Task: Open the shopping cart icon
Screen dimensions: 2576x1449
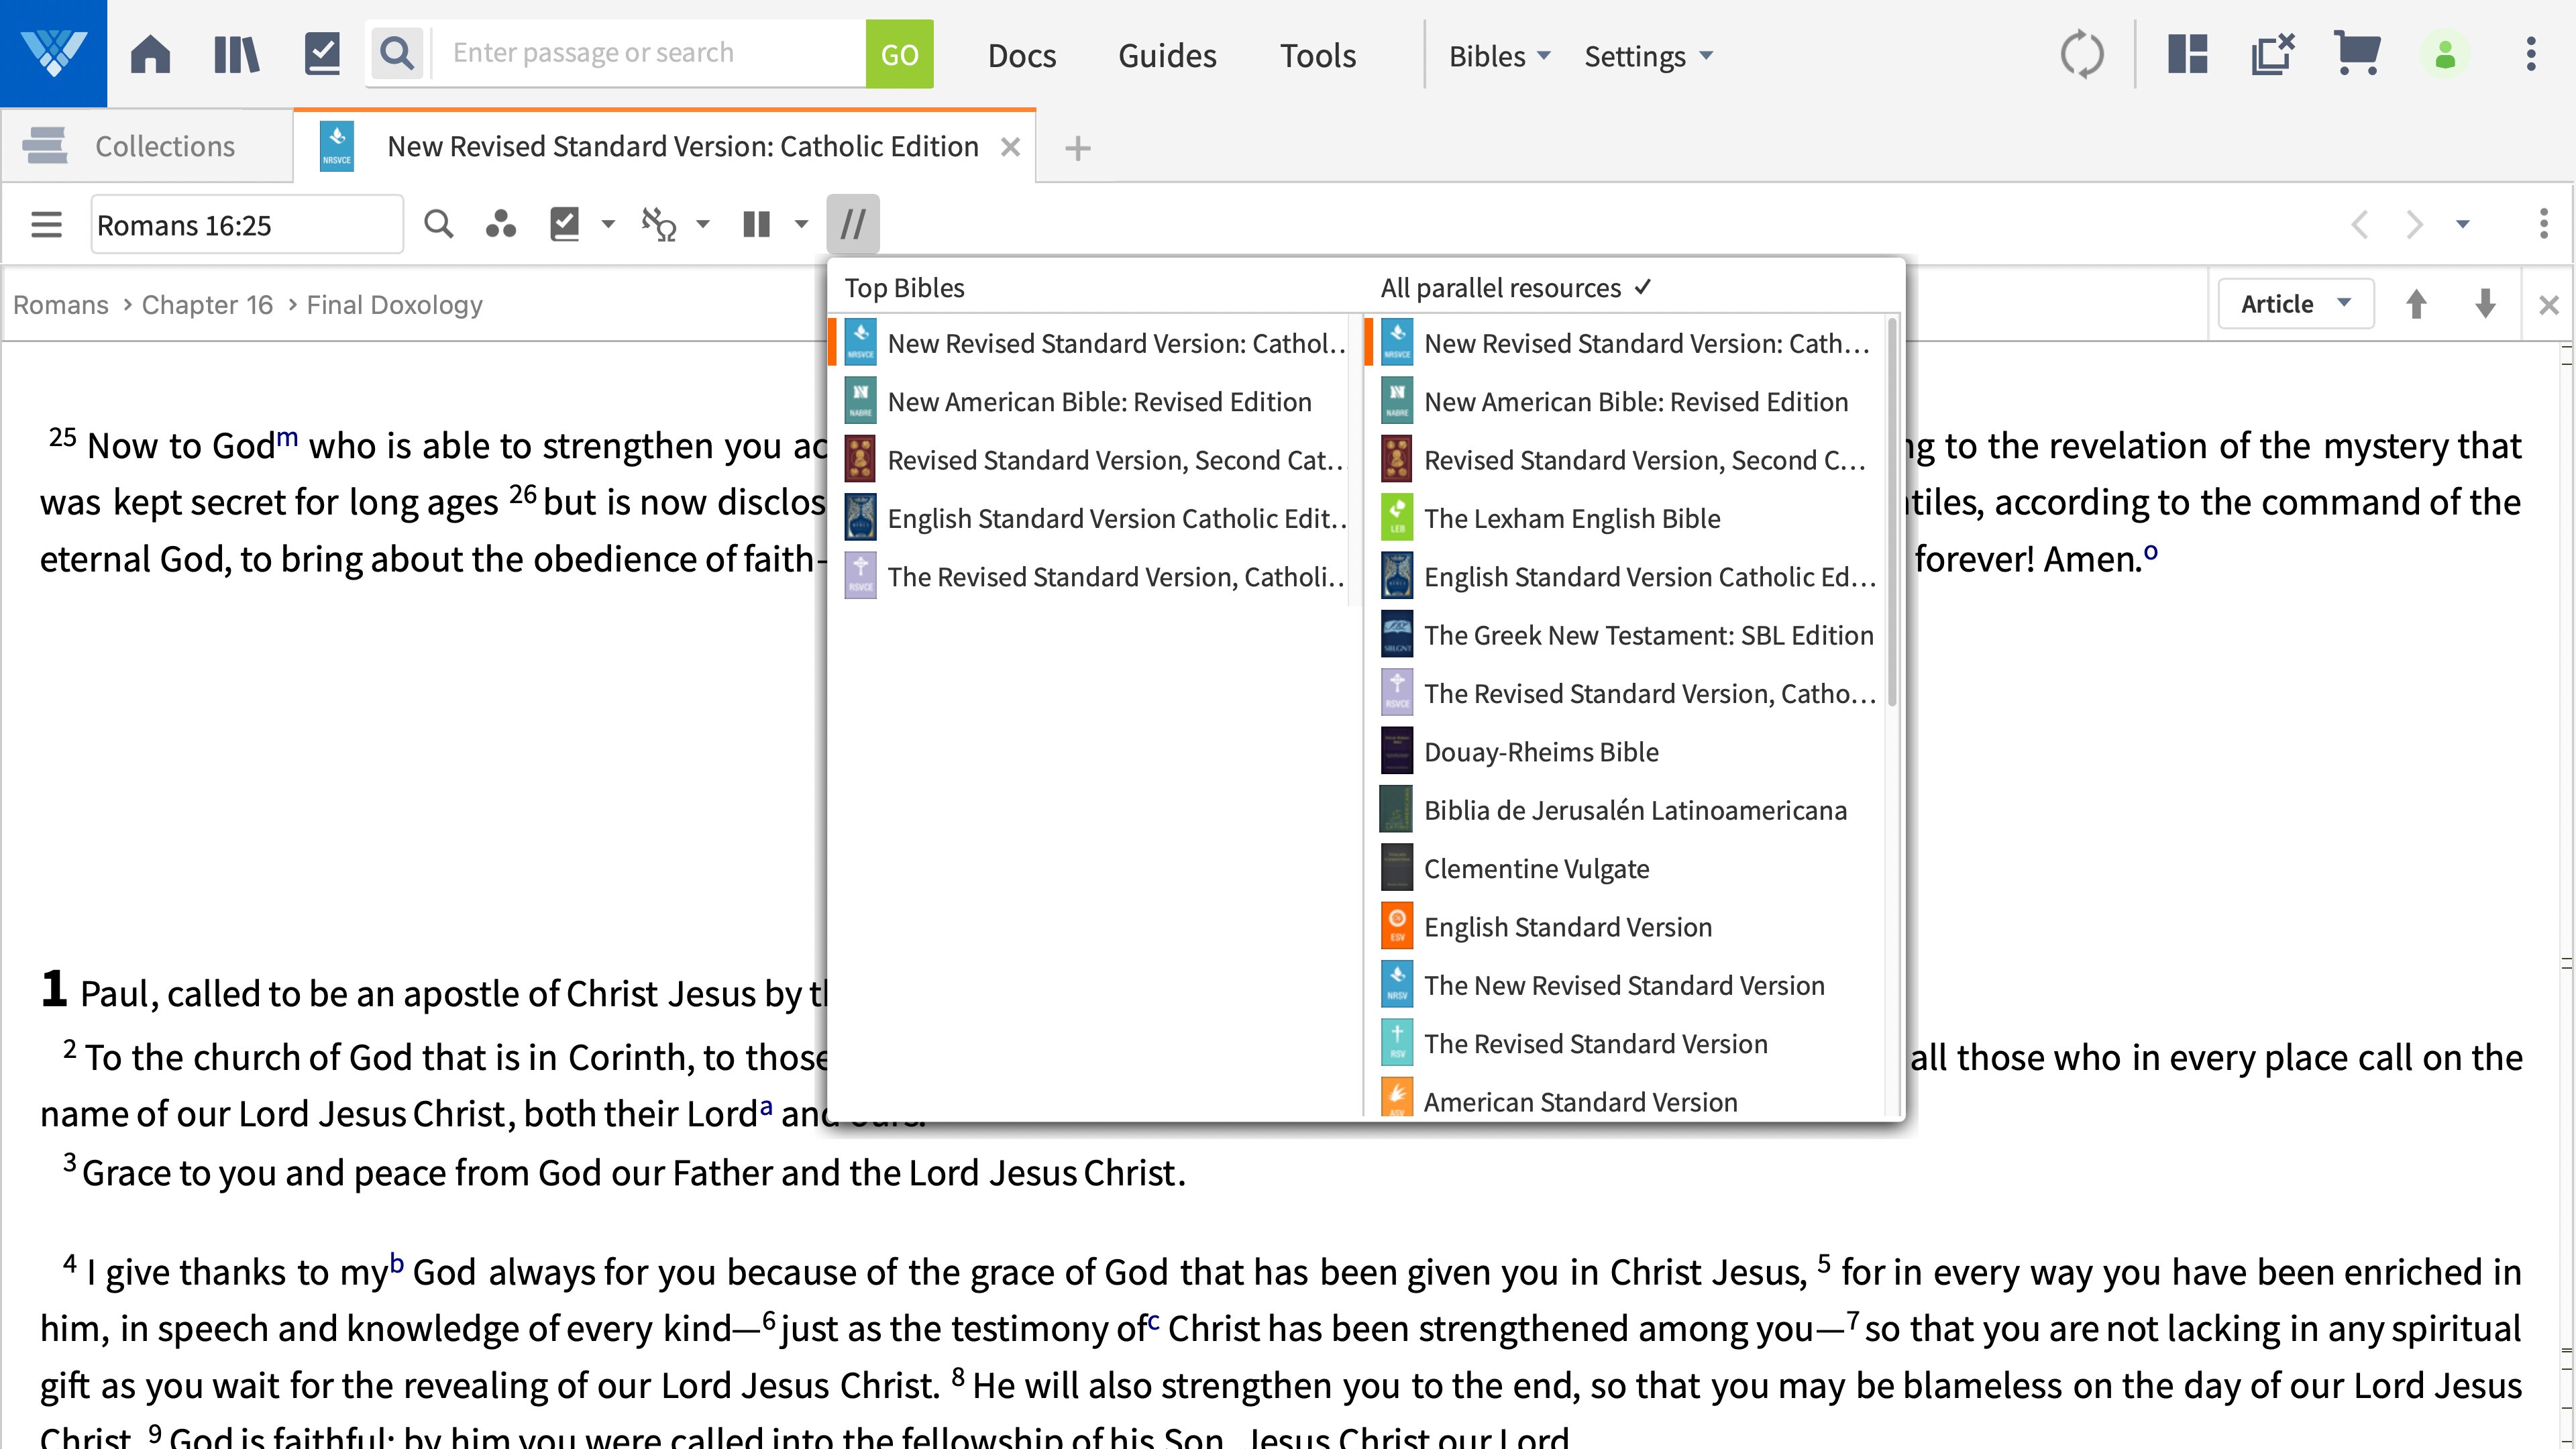Action: tap(2357, 54)
